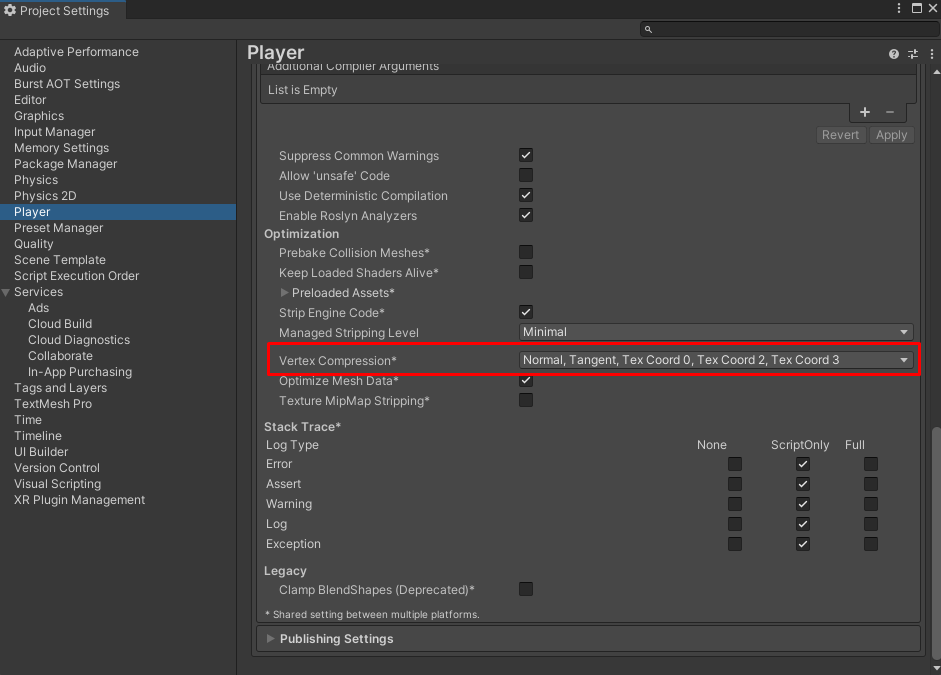The image size is (941, 675).
Task: Select Graphics settings category
Action: tap(39, 116)
